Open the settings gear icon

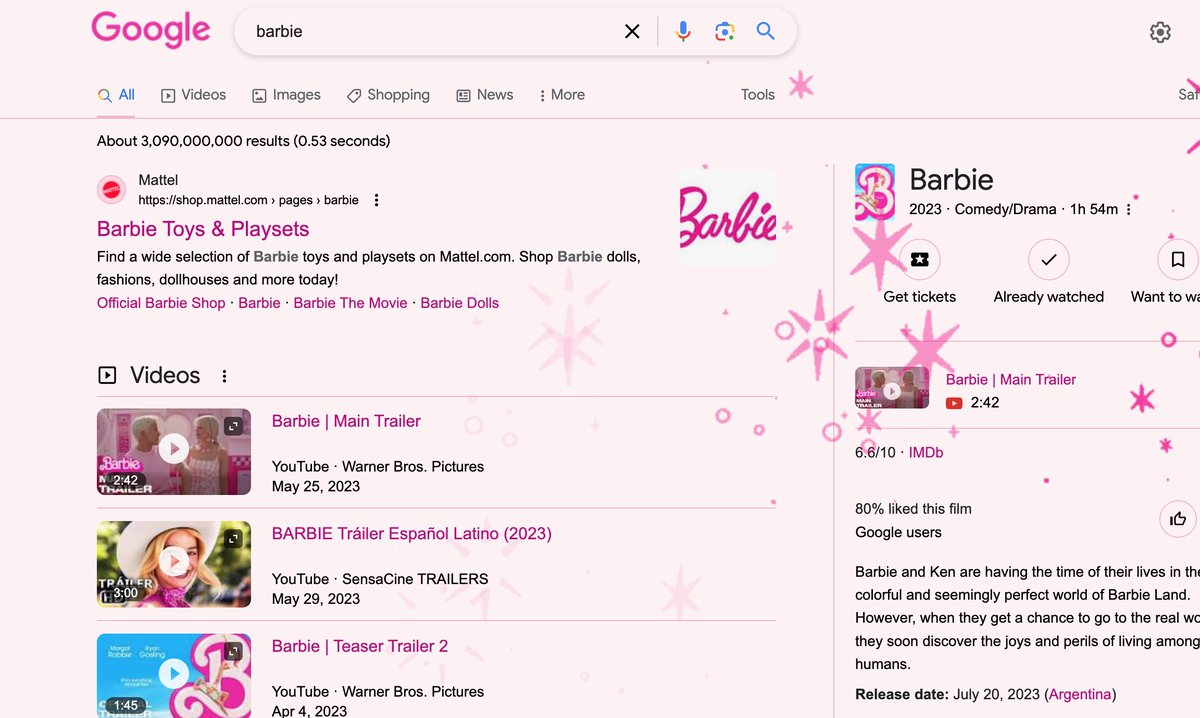tap(1160, 32)
